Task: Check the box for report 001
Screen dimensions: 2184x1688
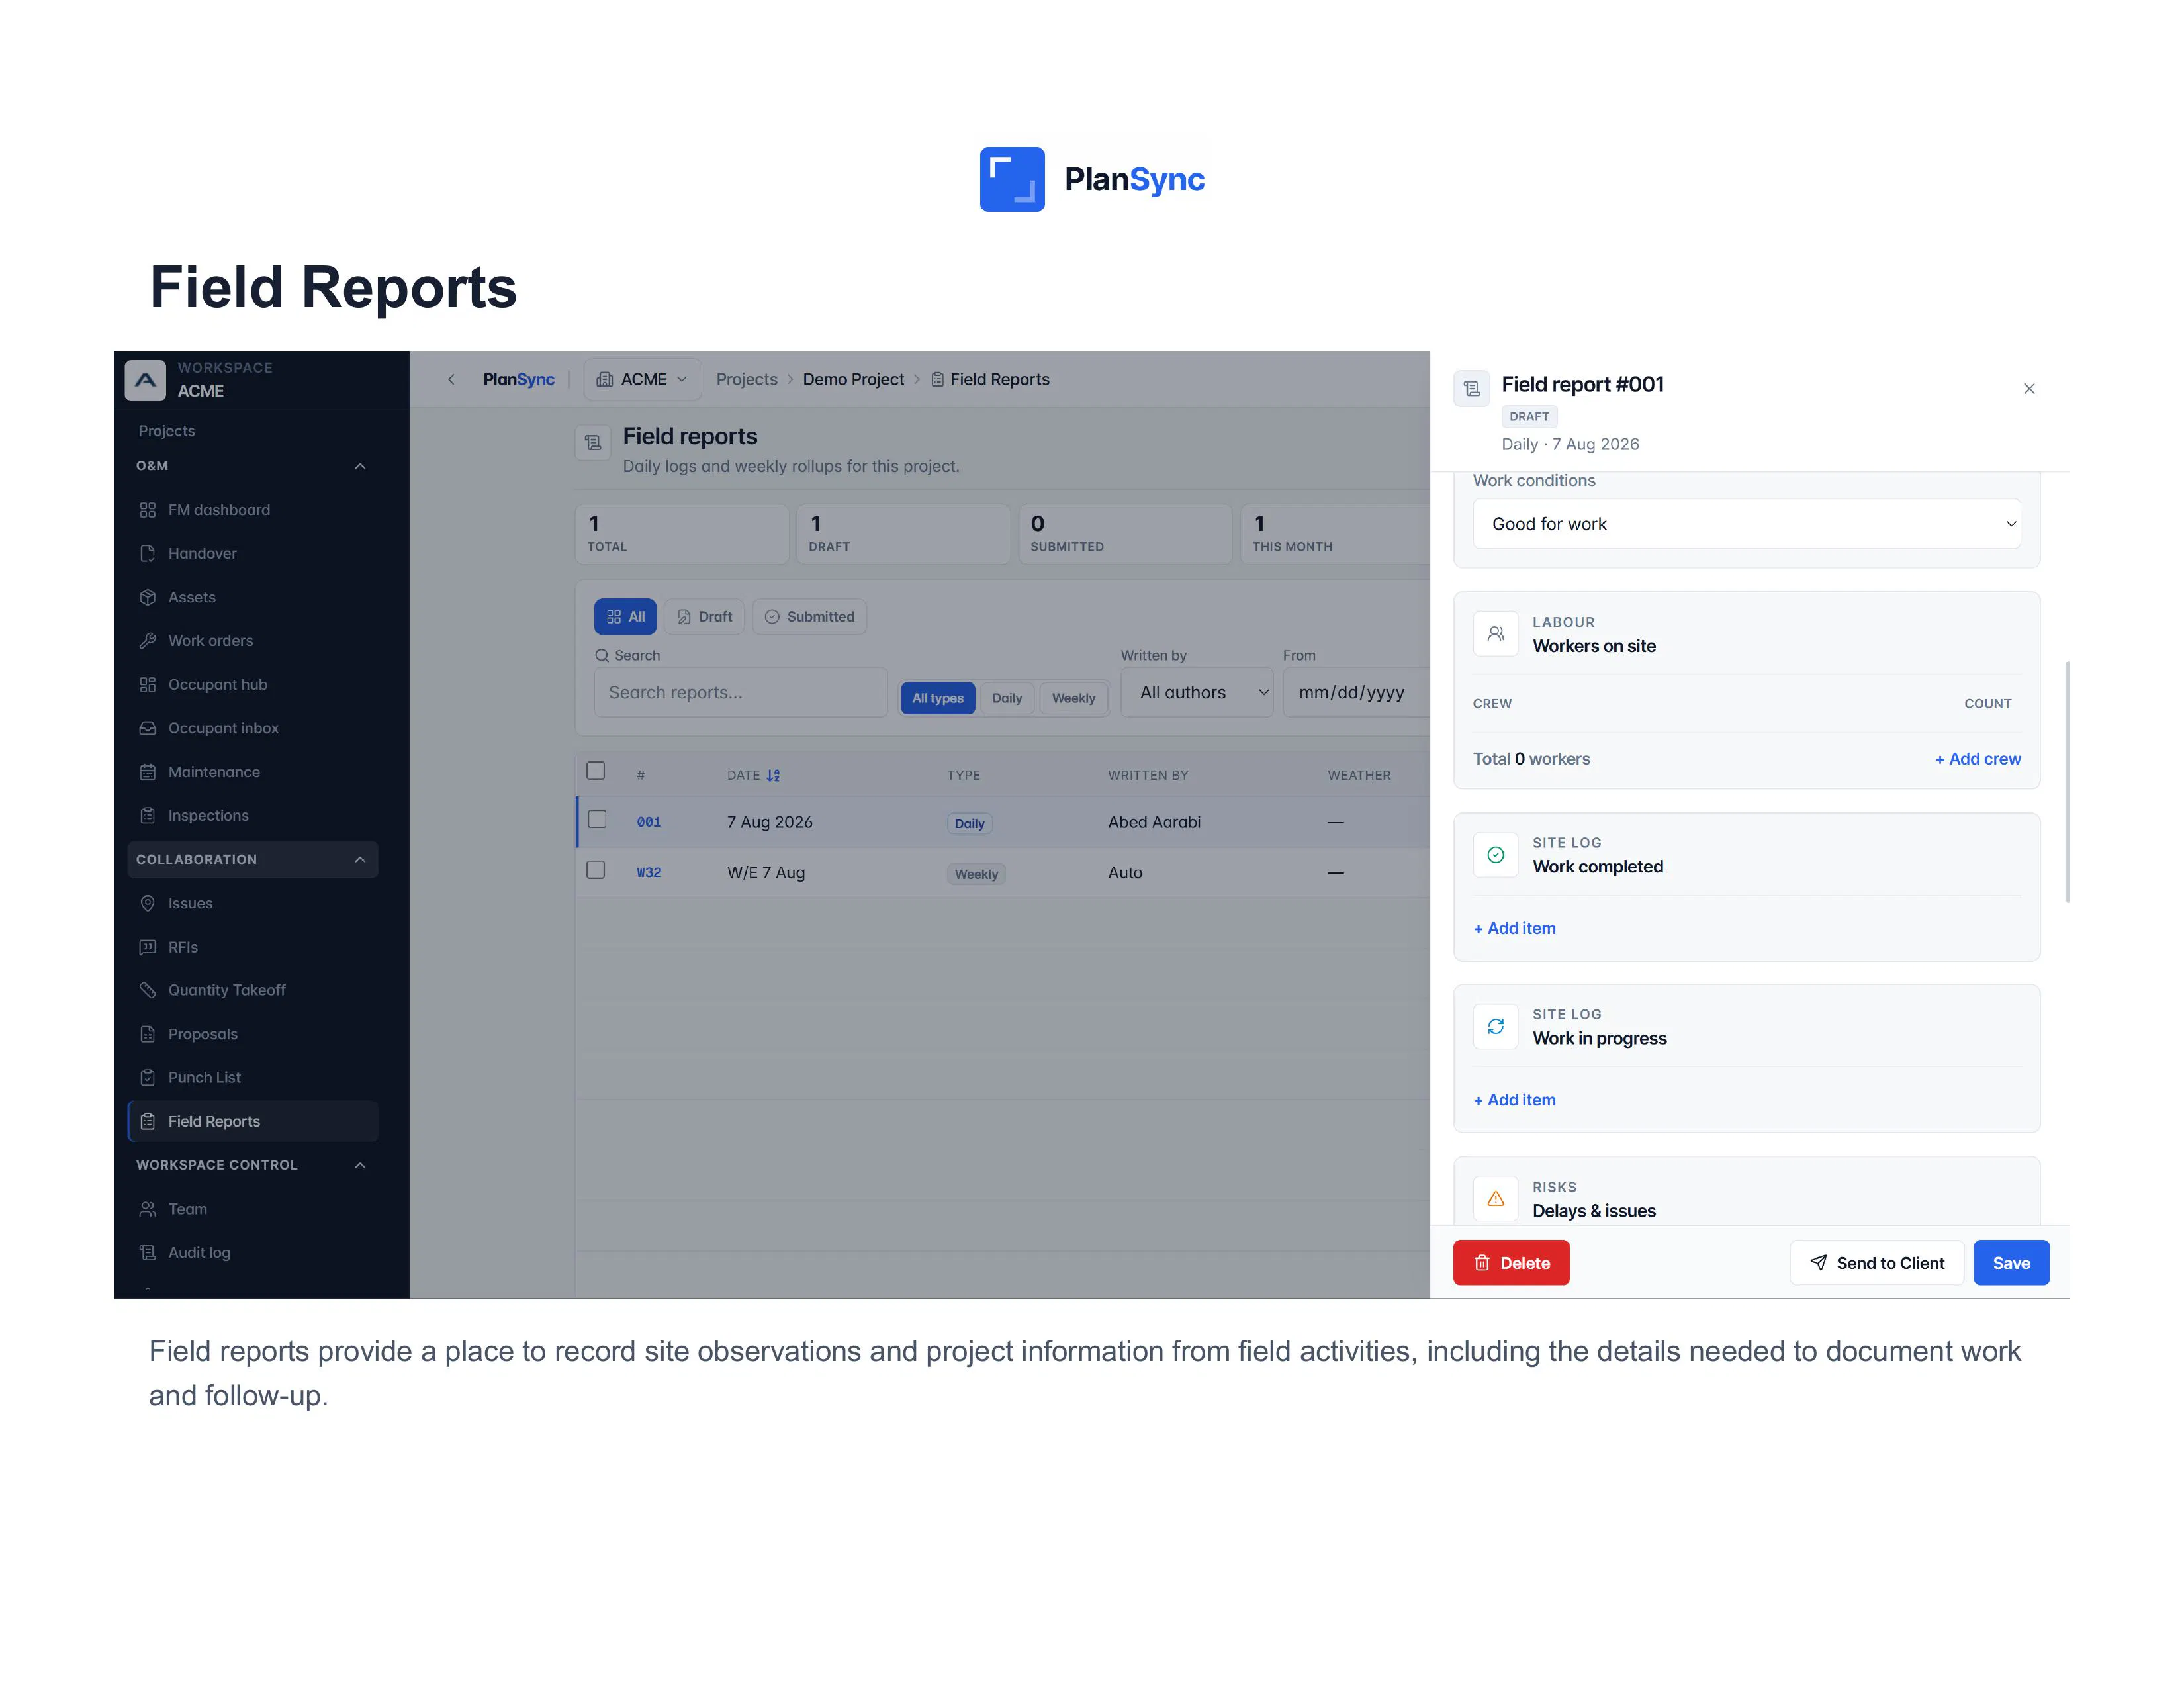Action: [x=597, y=819]
